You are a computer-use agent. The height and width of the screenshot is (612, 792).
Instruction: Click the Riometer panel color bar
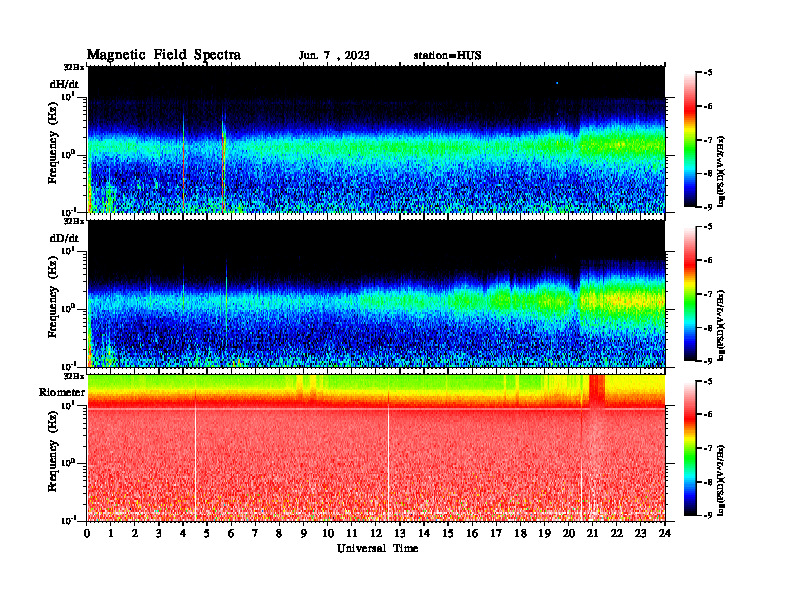coord(690,448)
